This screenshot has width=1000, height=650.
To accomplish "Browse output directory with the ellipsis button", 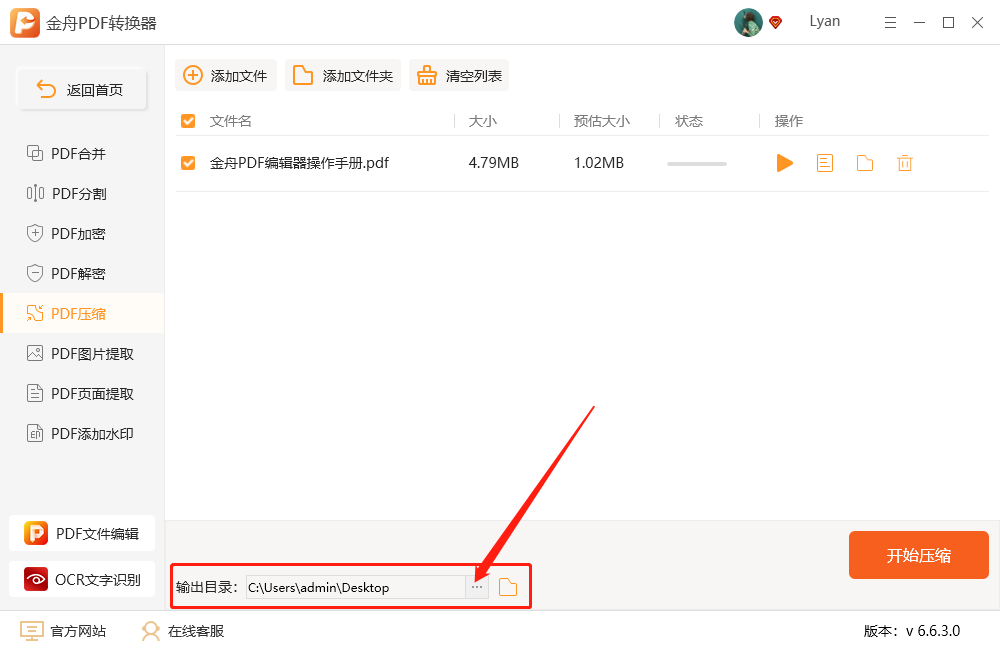I will [x=477, y=587].
